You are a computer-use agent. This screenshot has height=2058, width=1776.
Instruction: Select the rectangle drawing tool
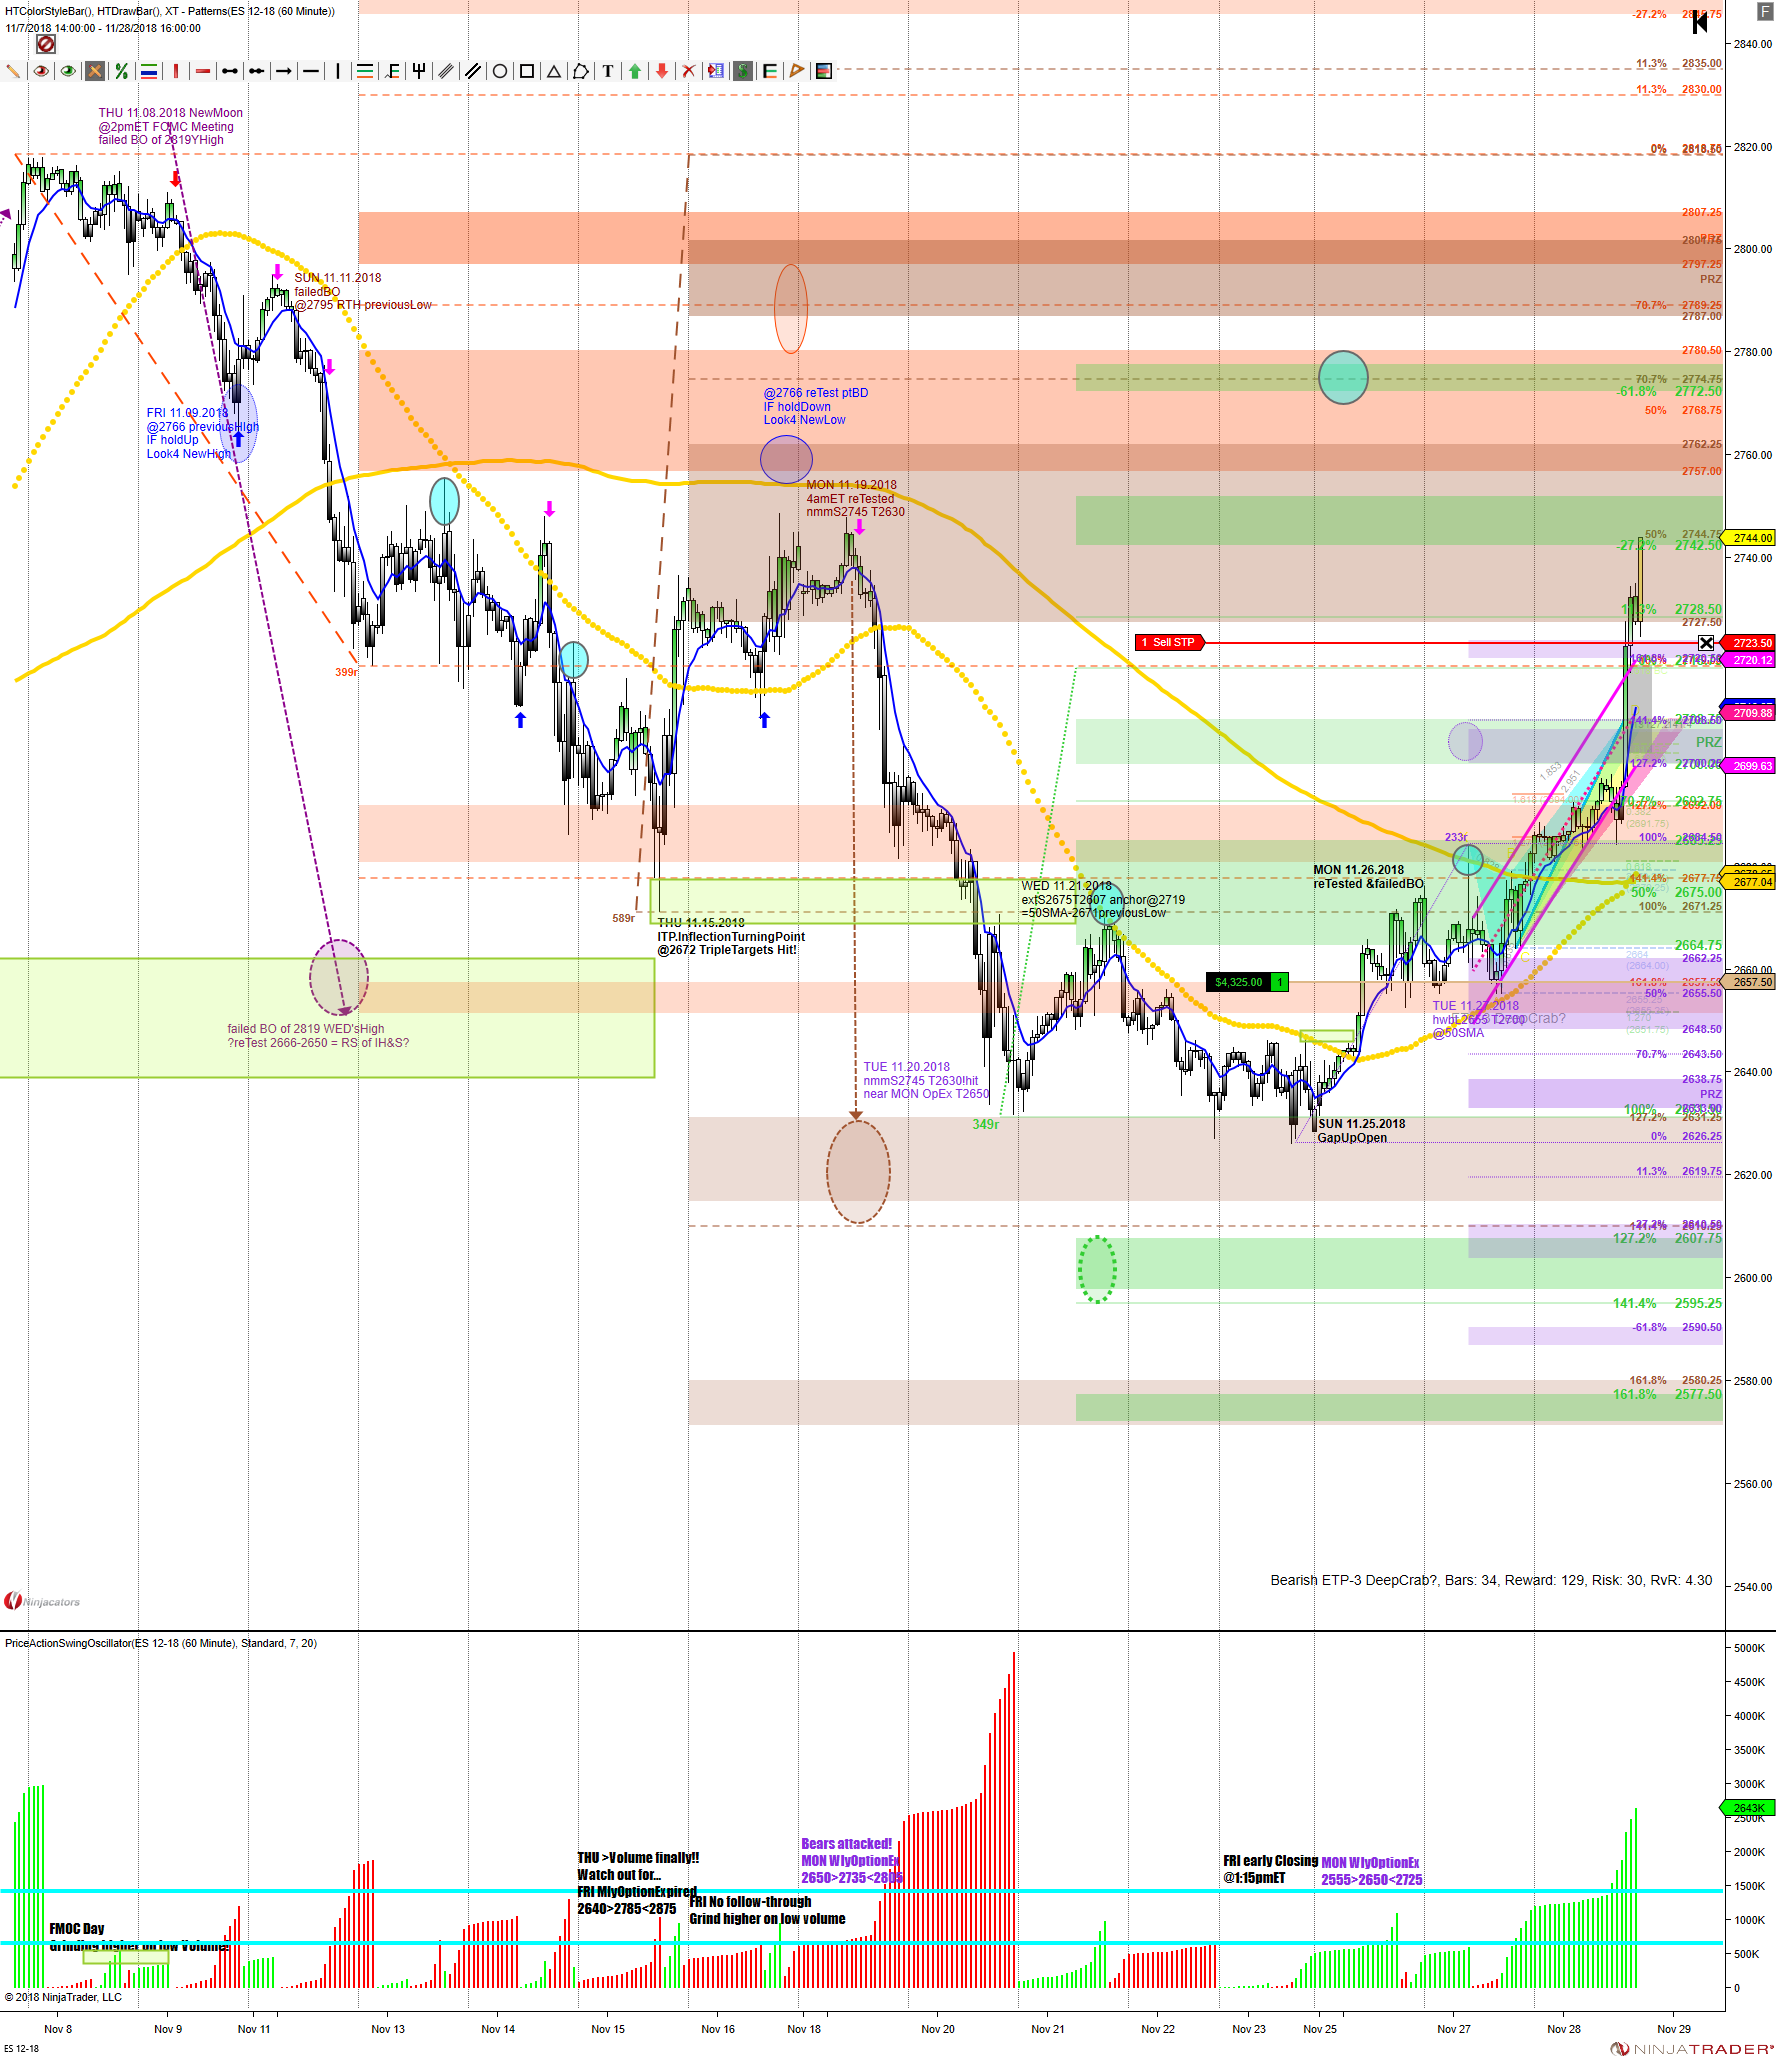[527, 71]
